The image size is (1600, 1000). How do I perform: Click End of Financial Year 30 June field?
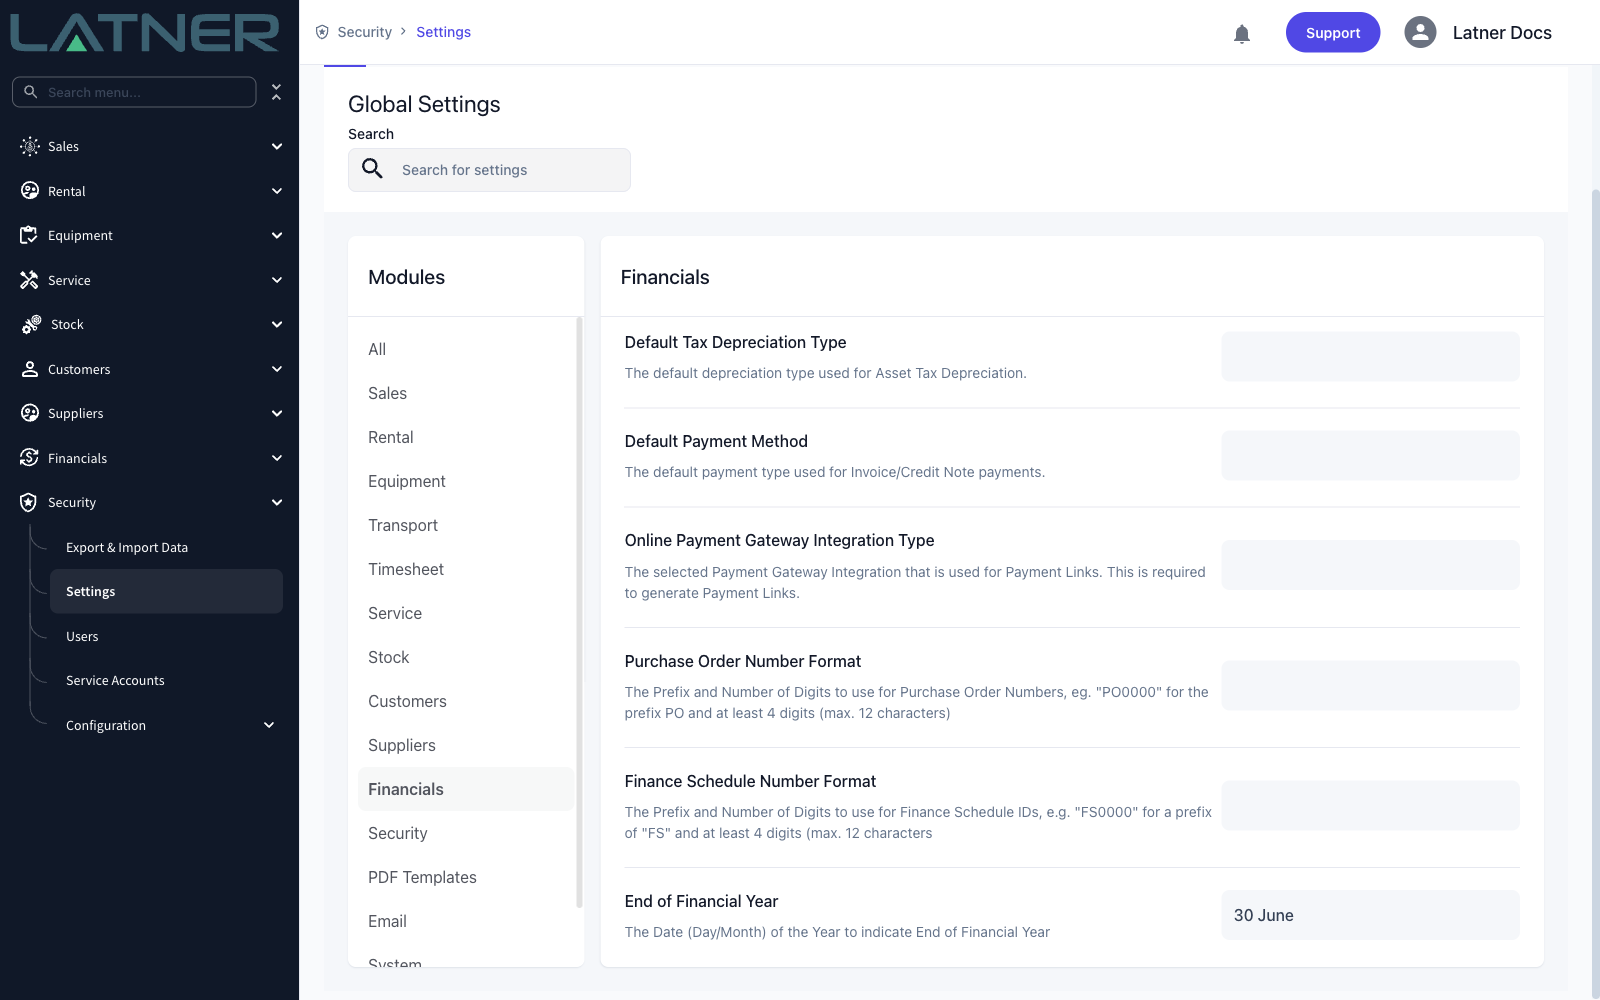tap(1370, 915)
